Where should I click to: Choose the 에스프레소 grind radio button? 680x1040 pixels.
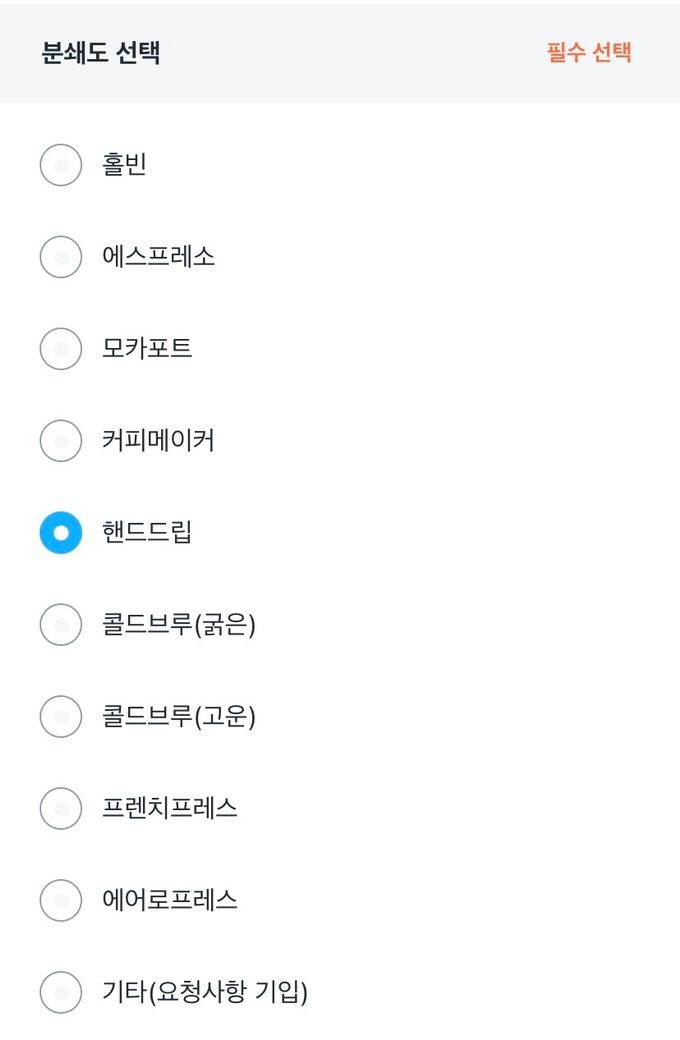click(61, 257)
